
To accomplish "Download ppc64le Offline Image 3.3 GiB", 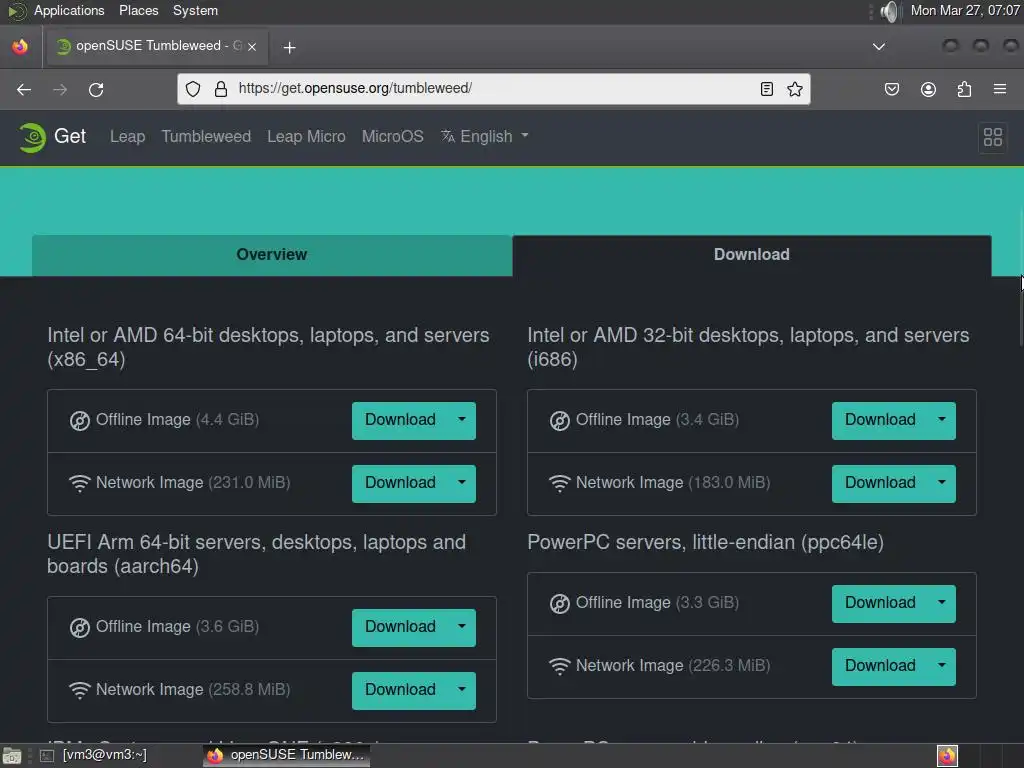I will (x=880, y=603).
